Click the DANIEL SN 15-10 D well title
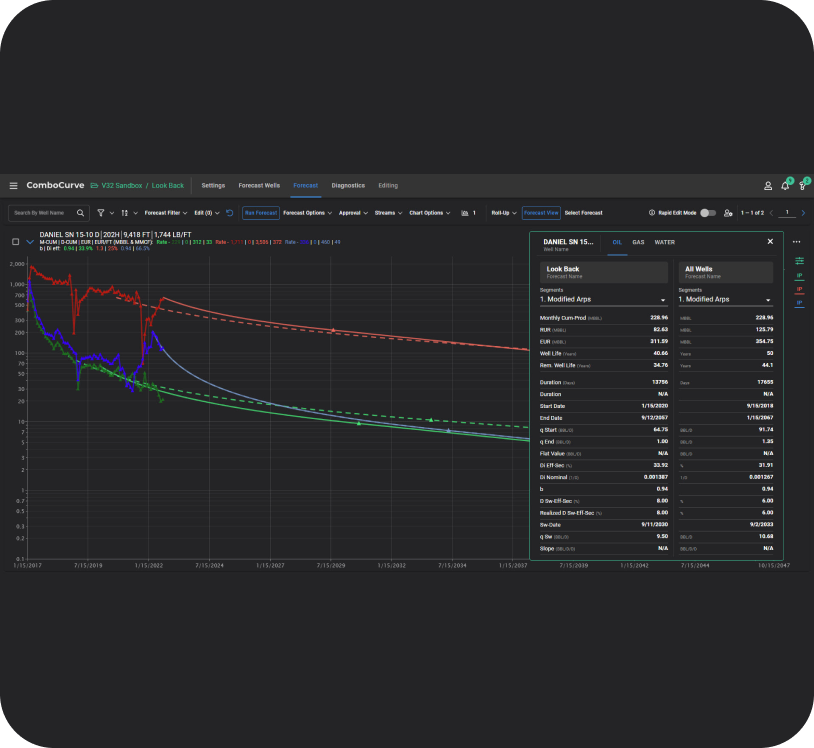This screenshot has width=814, height=748. [x=115, y=235]
